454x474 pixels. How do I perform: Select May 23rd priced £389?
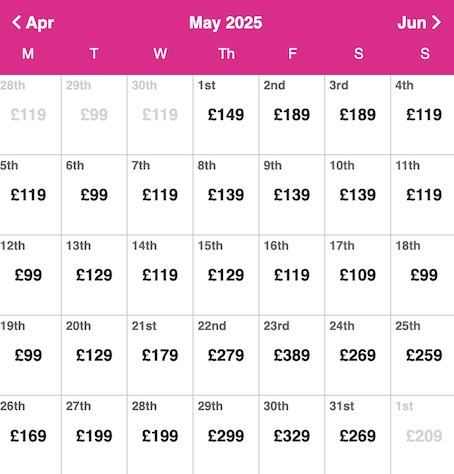point(292,355)
